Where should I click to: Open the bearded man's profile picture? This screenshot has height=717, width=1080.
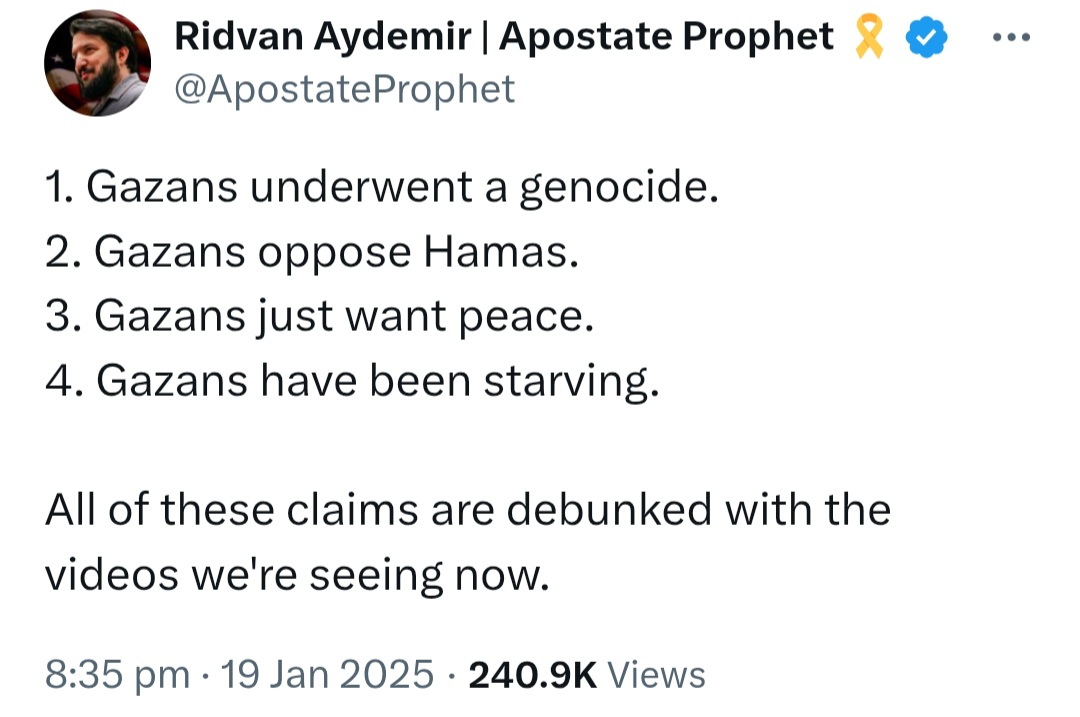point(97,63)
